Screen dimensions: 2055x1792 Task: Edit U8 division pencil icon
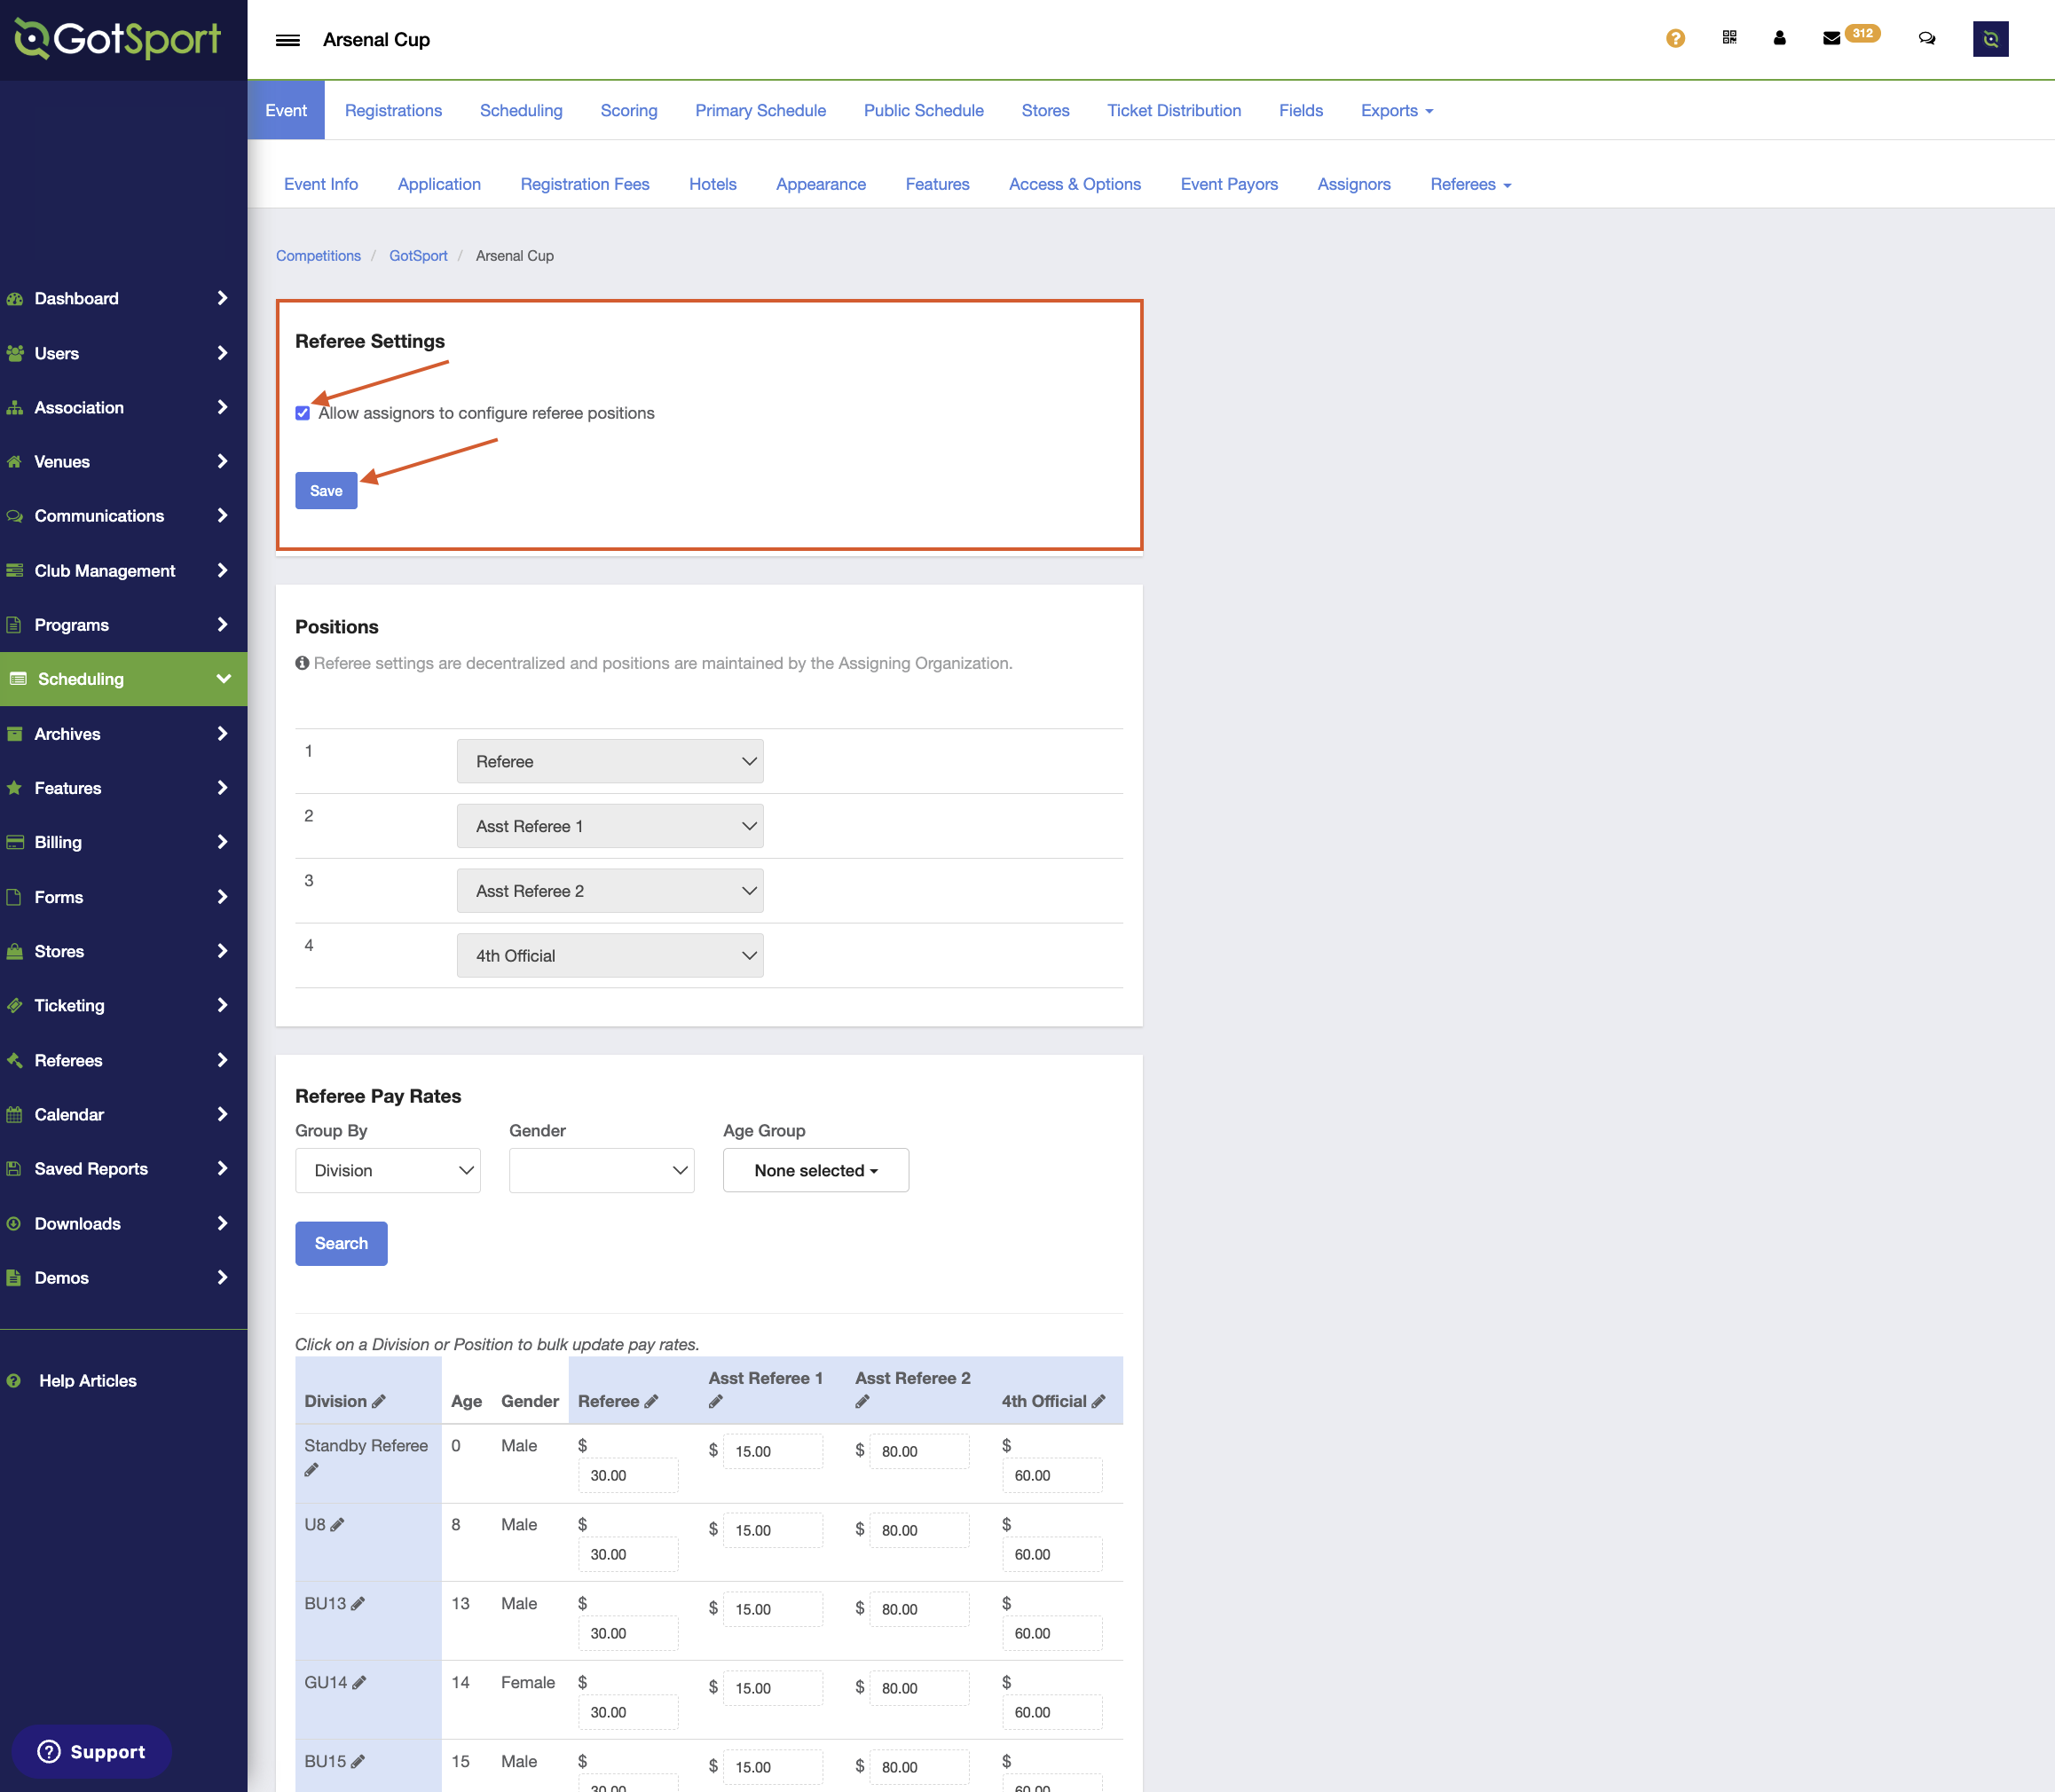(x=337, y=1525)
